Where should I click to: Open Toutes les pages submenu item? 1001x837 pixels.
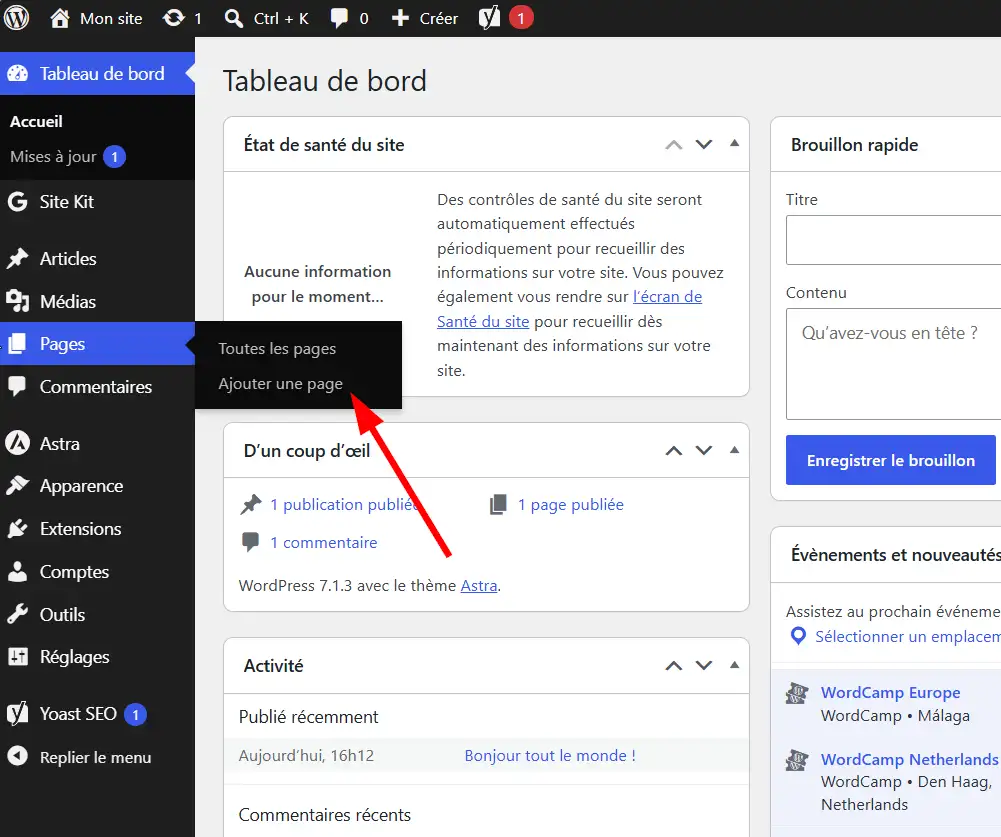tap(277, 349)
